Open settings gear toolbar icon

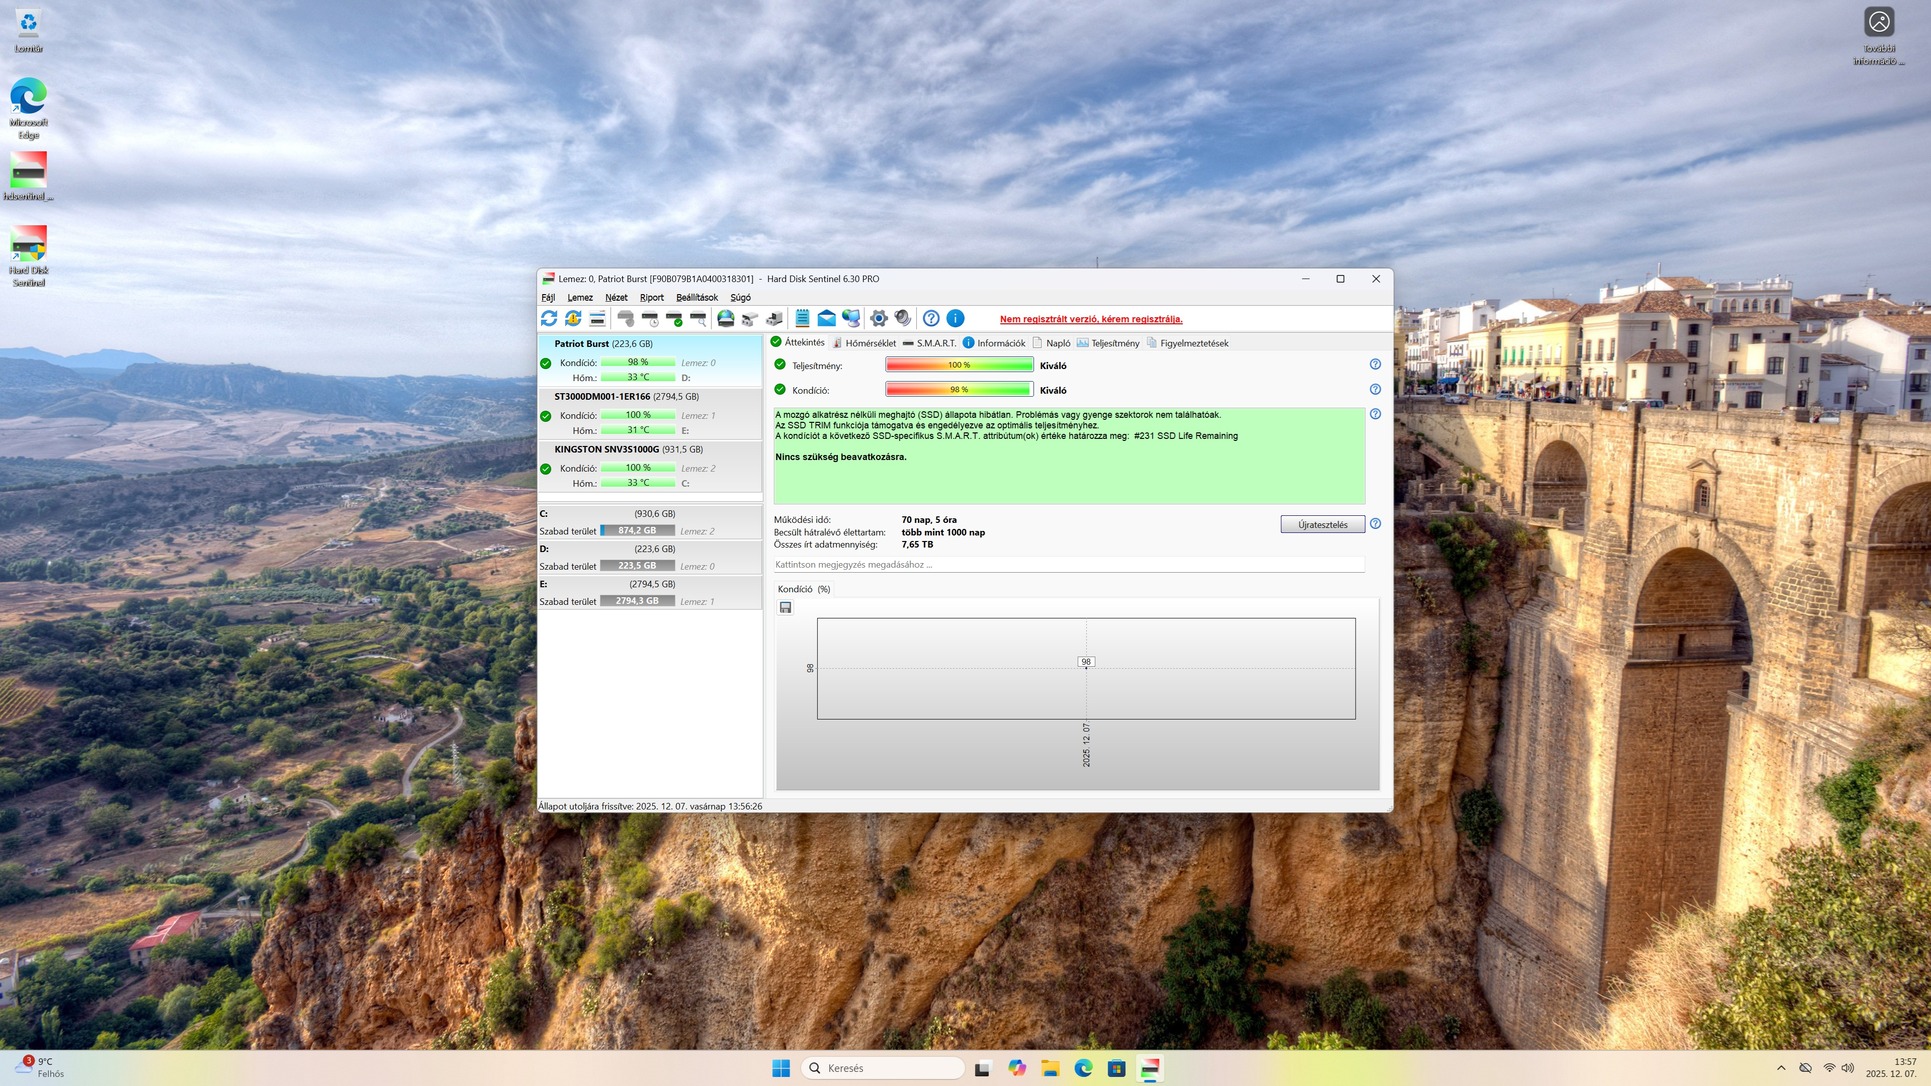pos(879,318)
